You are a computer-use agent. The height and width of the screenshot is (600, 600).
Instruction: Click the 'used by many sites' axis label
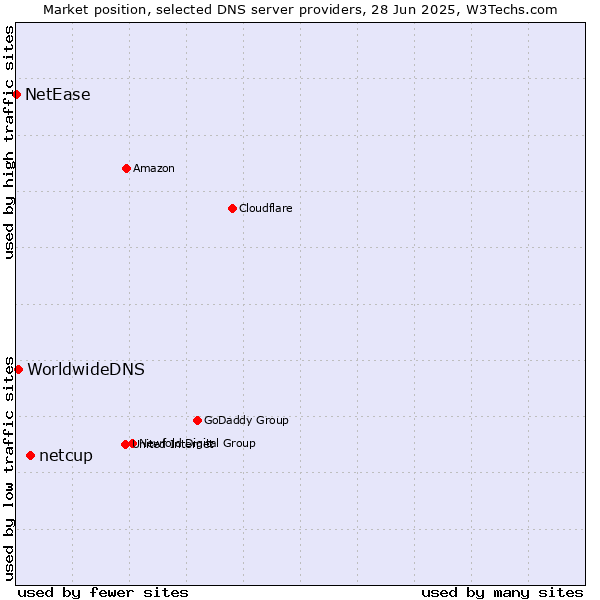502,593
